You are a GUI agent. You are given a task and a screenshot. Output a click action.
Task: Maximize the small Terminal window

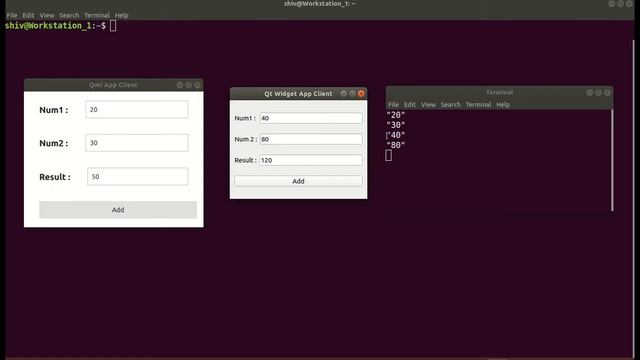598,93
